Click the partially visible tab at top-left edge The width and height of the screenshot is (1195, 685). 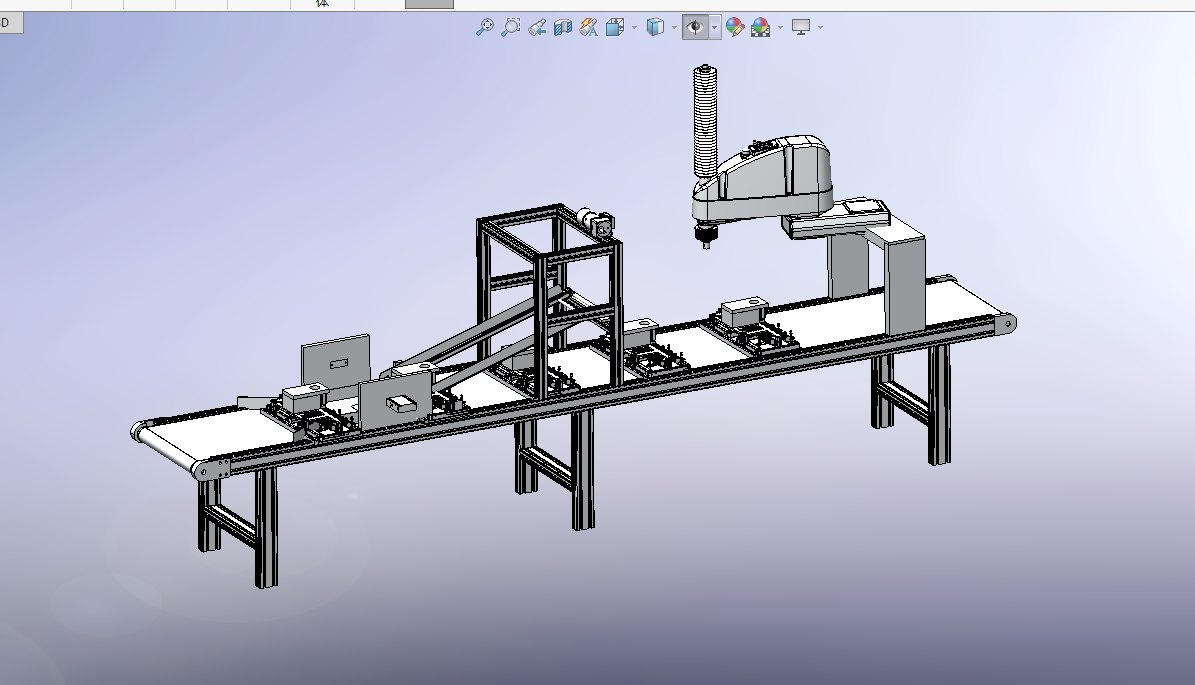[10, 23]
